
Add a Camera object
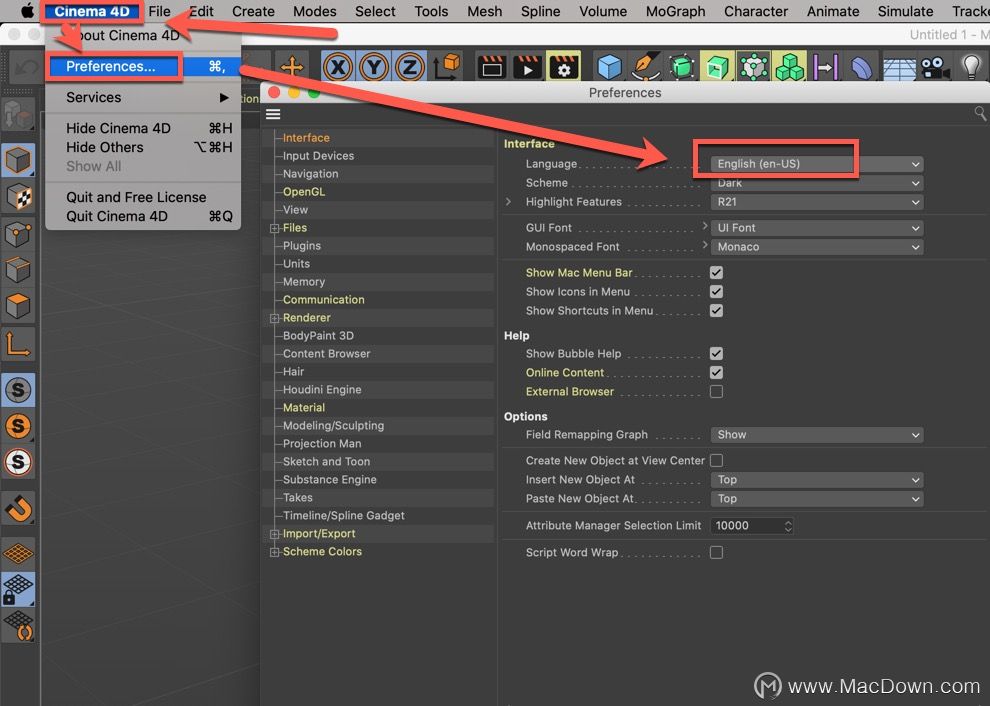click(x=935, y=67)
